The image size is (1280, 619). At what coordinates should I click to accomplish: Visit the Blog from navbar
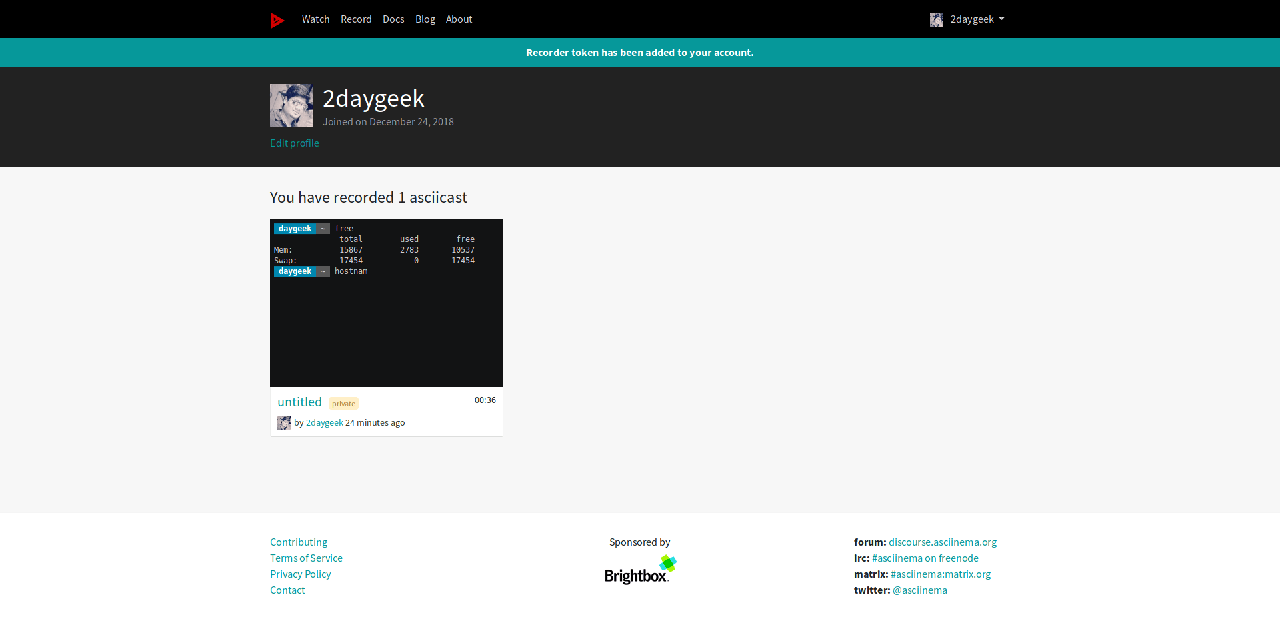coord(425,19)
